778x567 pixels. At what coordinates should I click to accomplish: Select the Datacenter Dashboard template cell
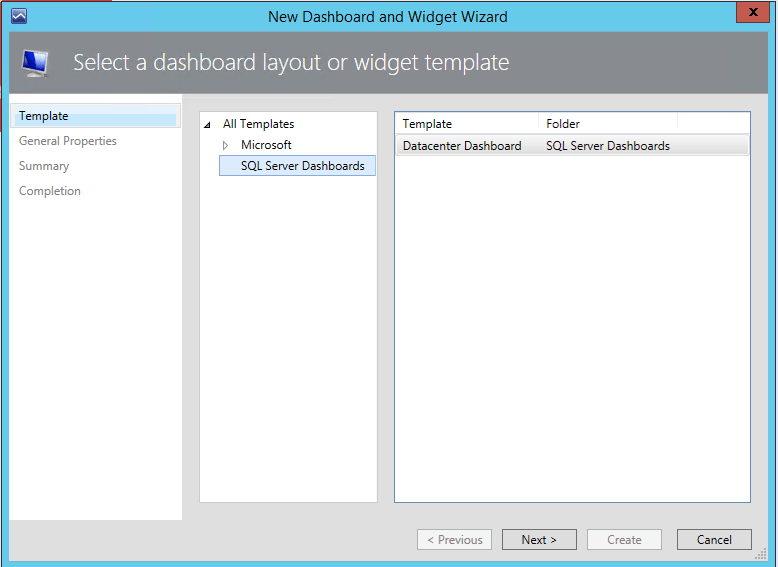462,146
